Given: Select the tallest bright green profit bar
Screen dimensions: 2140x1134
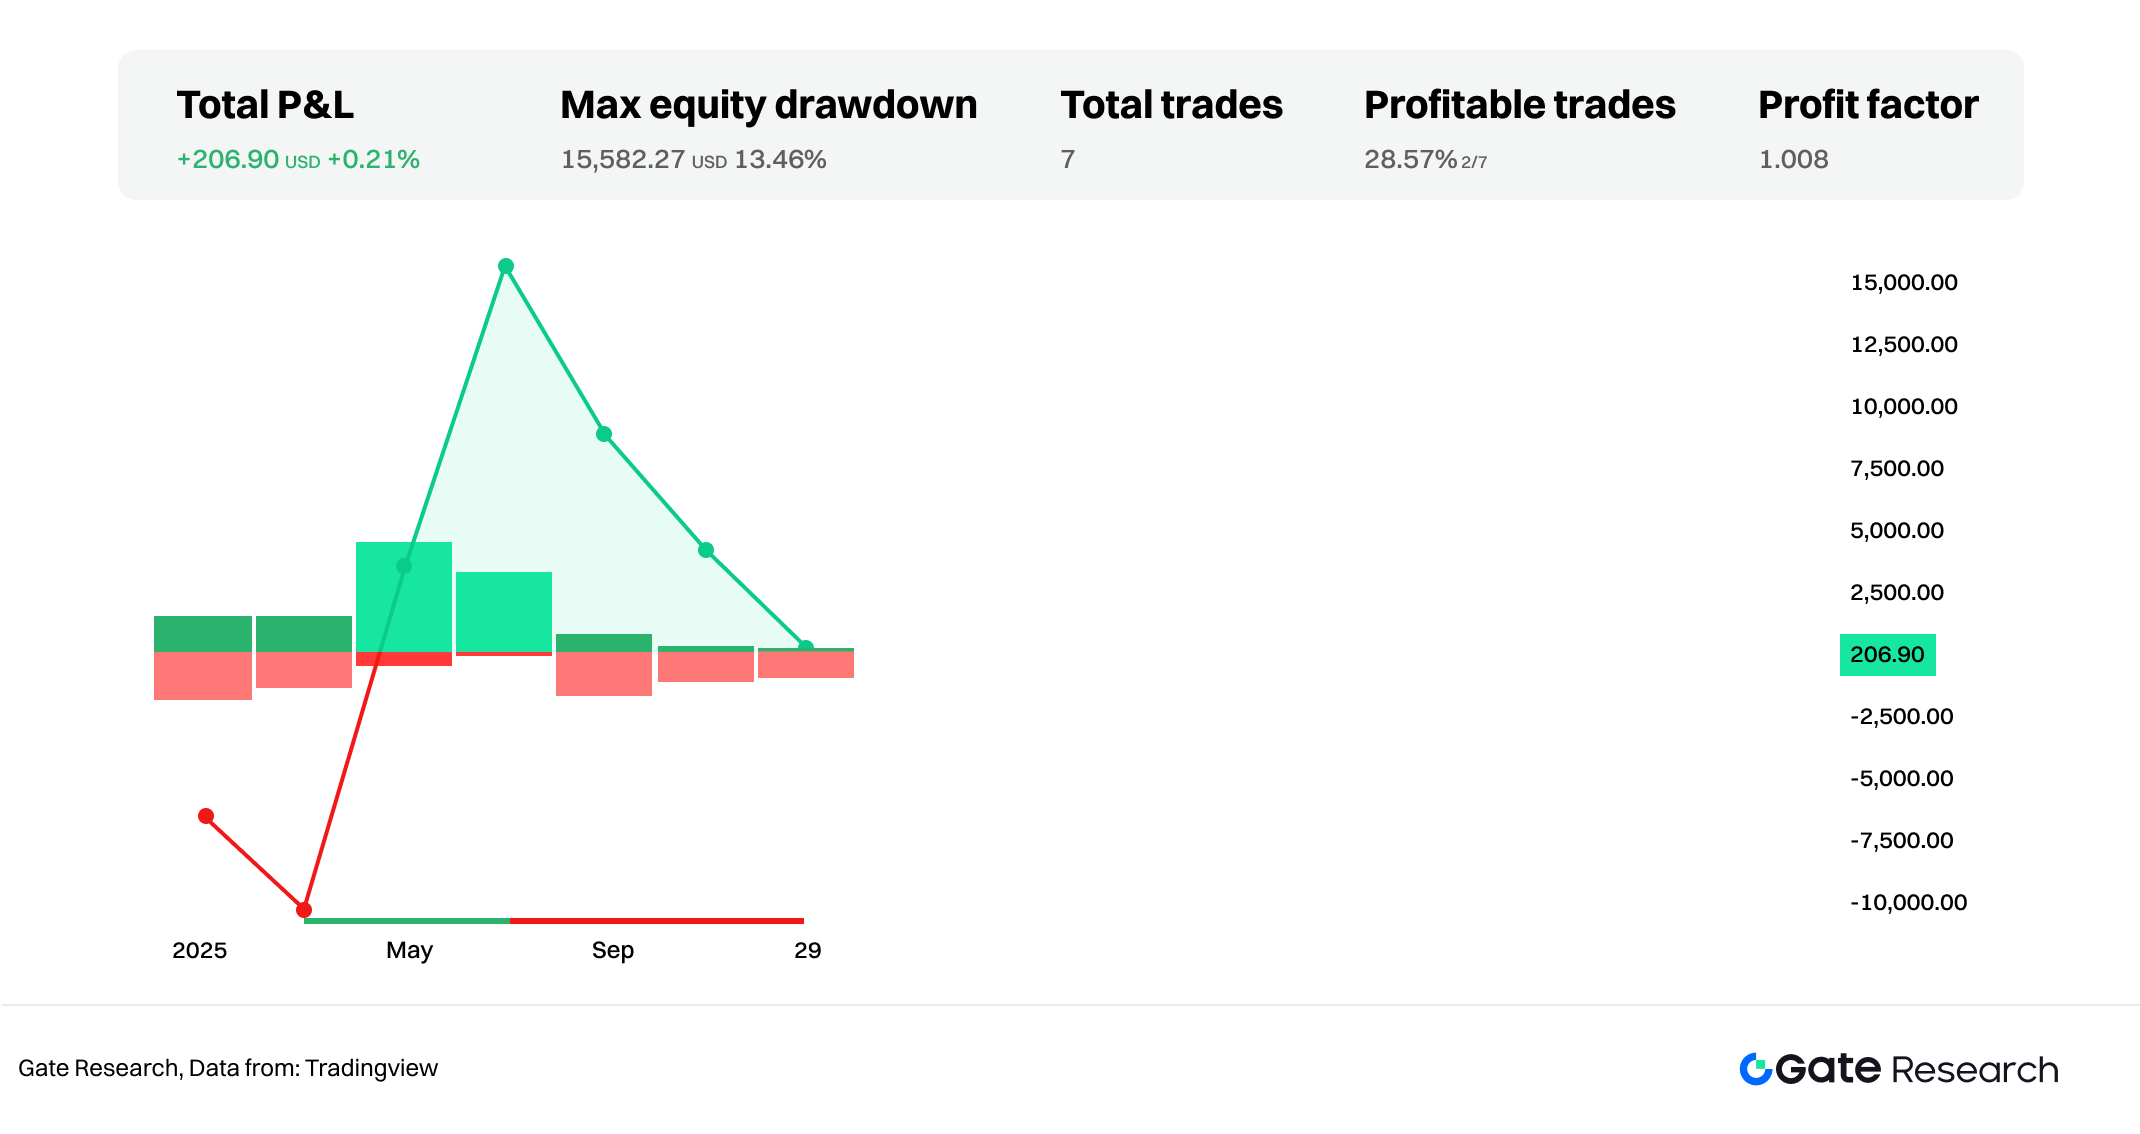Looking at the screenshot, I should click(404, 596).
